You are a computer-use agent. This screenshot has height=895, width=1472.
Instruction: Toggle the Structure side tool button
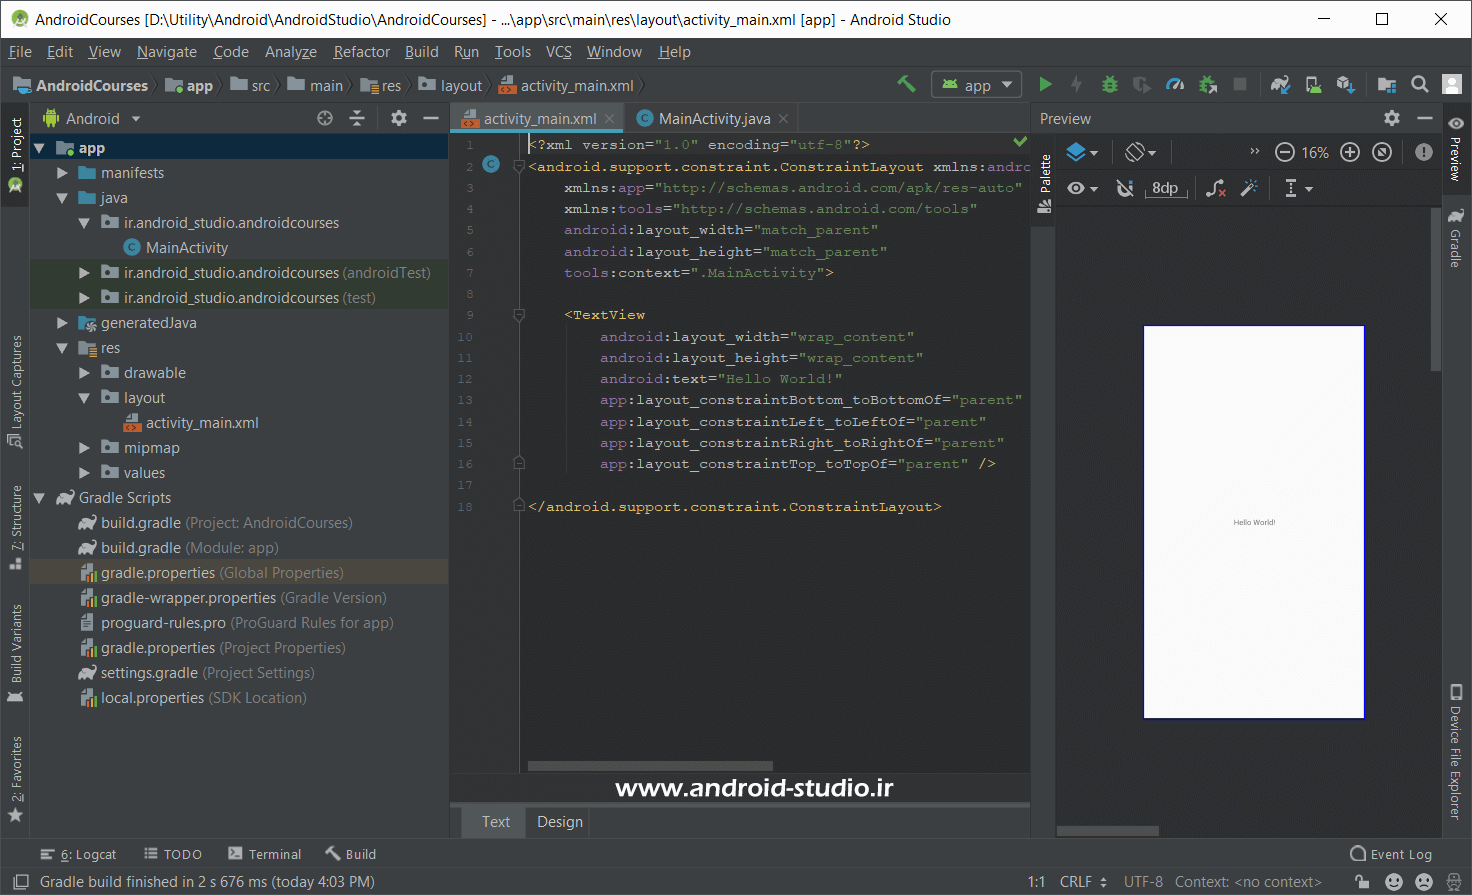(x=16, y=527)
